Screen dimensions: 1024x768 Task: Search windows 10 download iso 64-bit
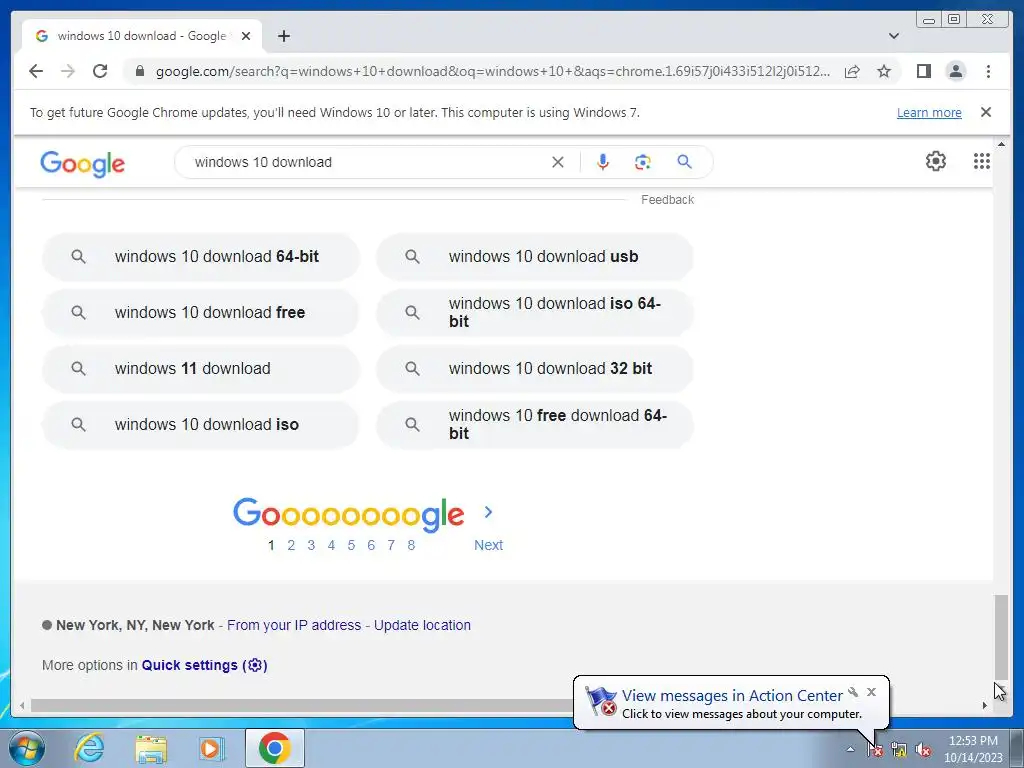click(534, 313)
